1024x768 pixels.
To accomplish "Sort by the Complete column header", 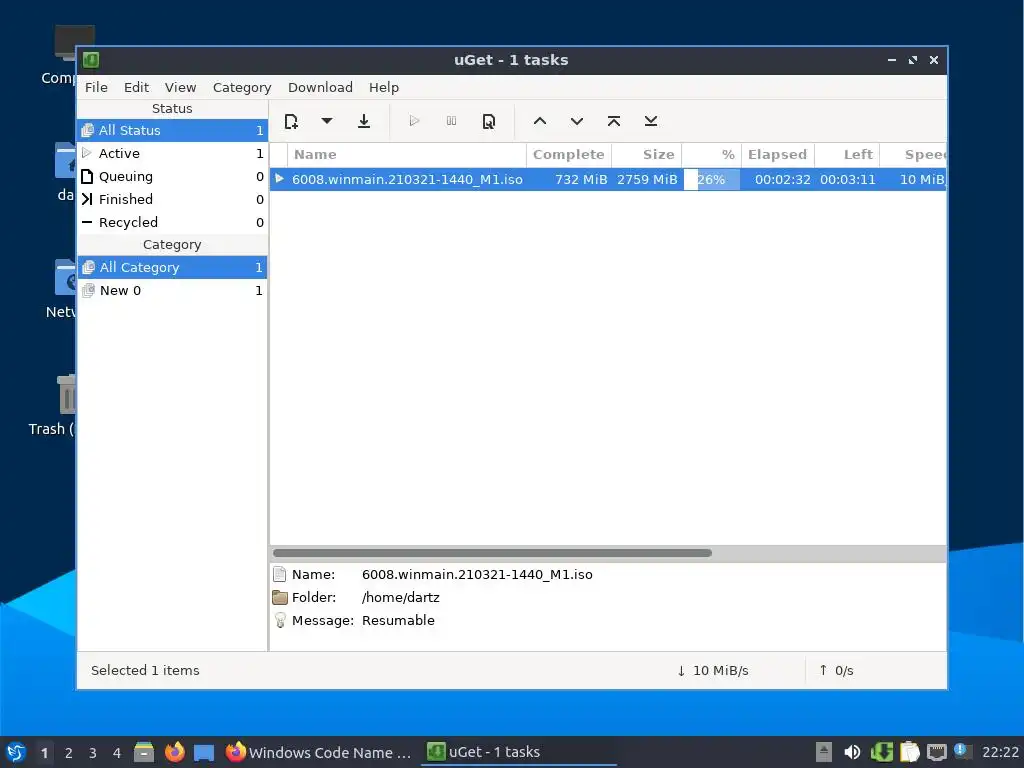I will [569, 155].
